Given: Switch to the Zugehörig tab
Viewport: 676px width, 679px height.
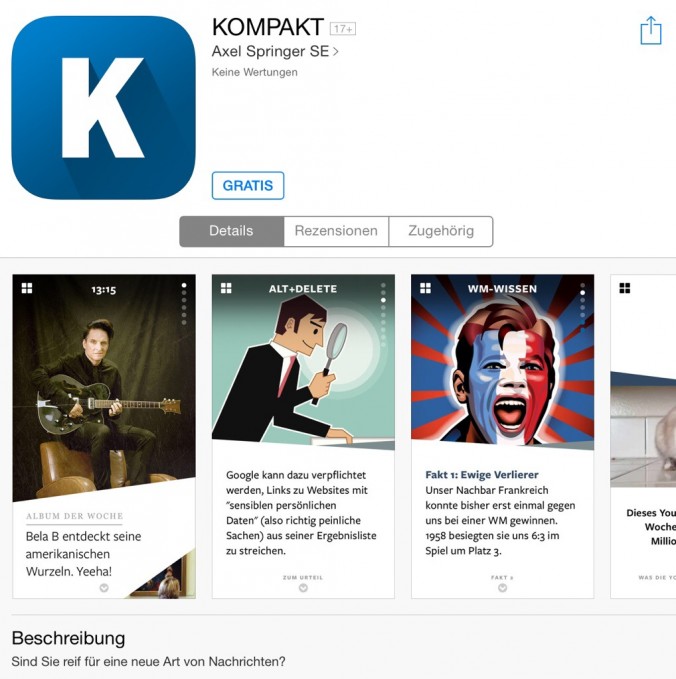Looking at the screenshot, I should click(x=441, y=231).
